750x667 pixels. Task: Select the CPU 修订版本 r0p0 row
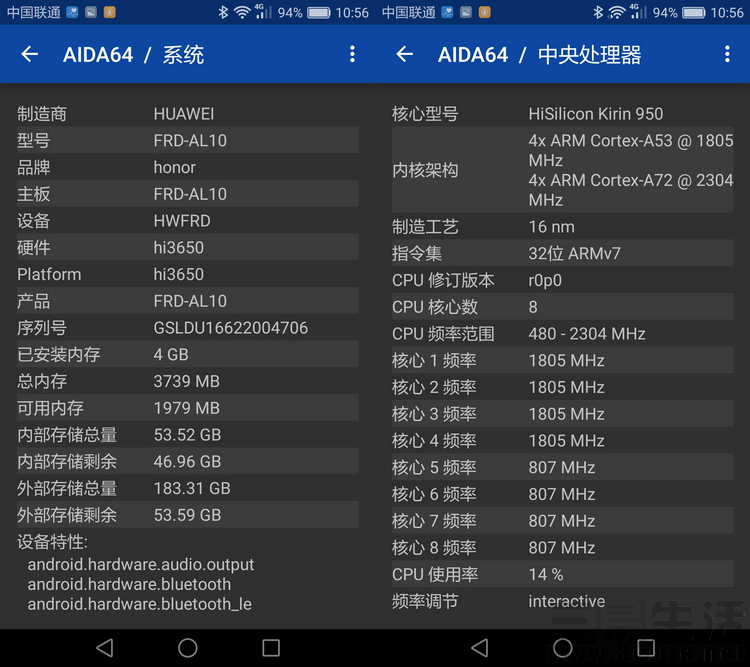click(562, 280)
